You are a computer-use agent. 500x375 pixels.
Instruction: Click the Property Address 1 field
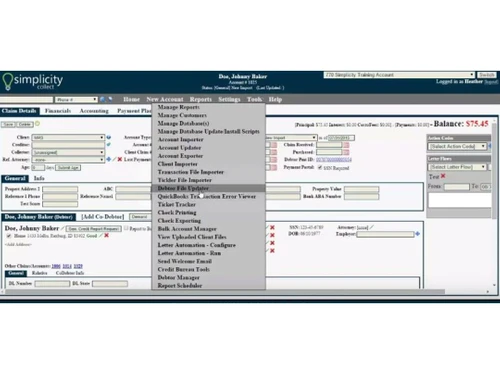coord(60,189)
